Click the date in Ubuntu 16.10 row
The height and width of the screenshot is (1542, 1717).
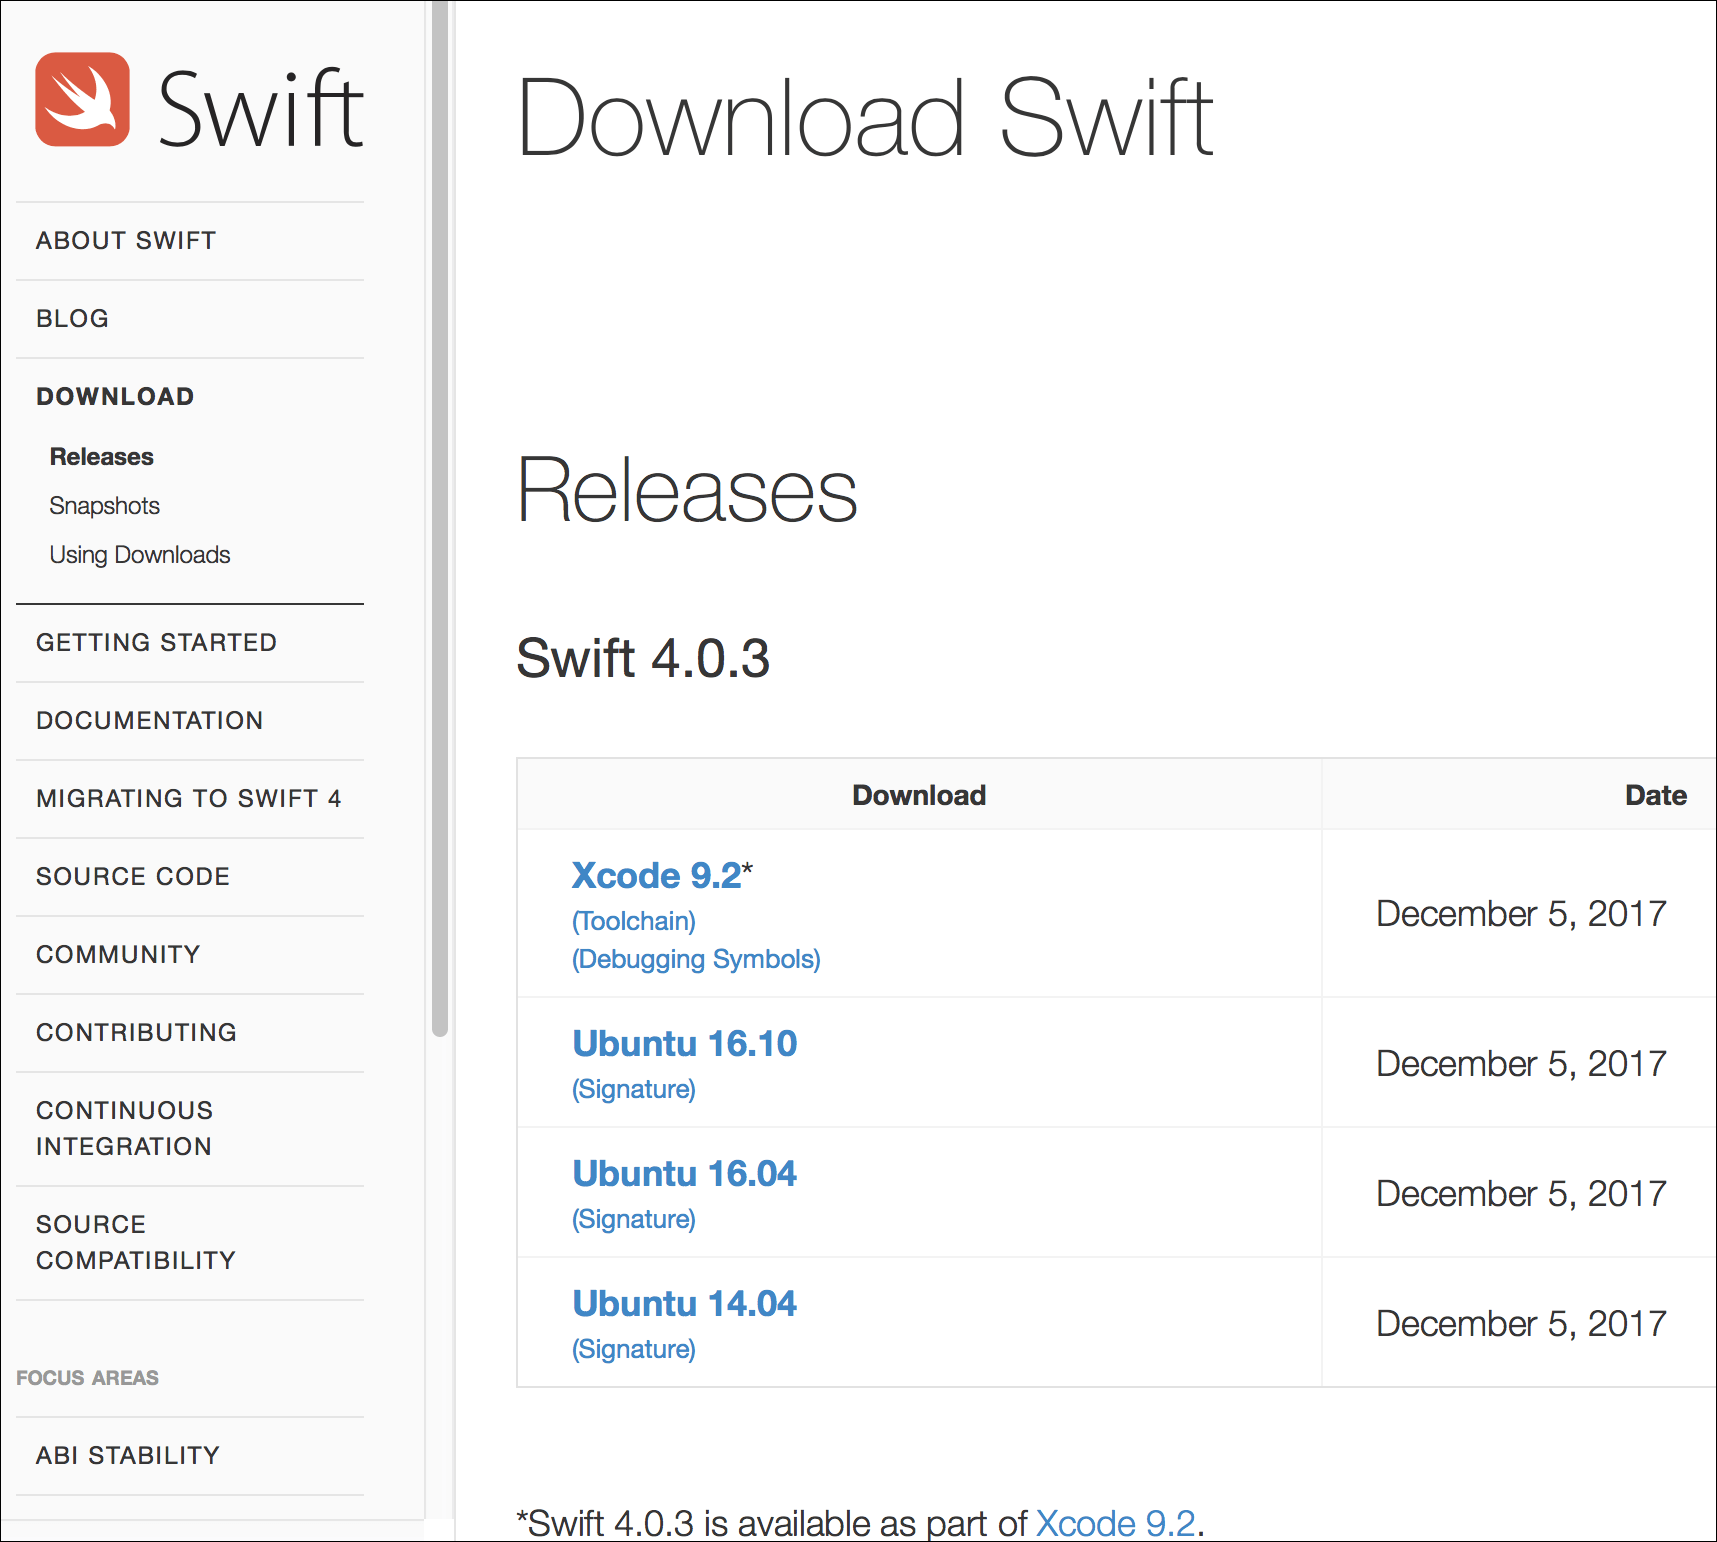click(1521, 1064)
